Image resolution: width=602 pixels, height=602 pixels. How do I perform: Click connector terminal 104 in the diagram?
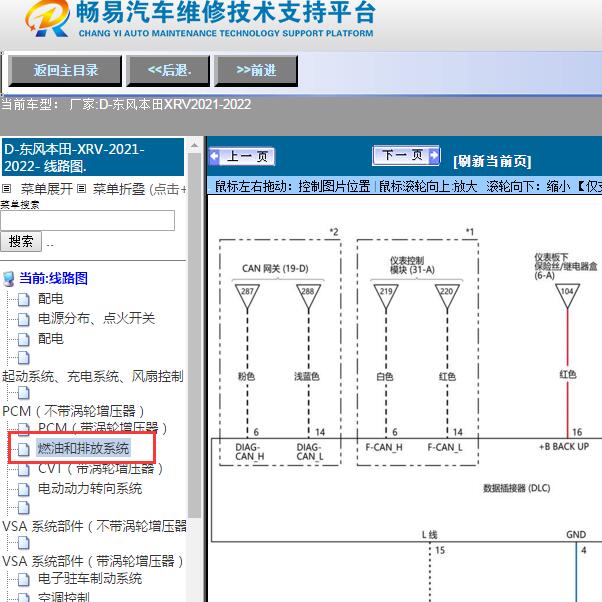pyautogui.click(x=567, y=296)
